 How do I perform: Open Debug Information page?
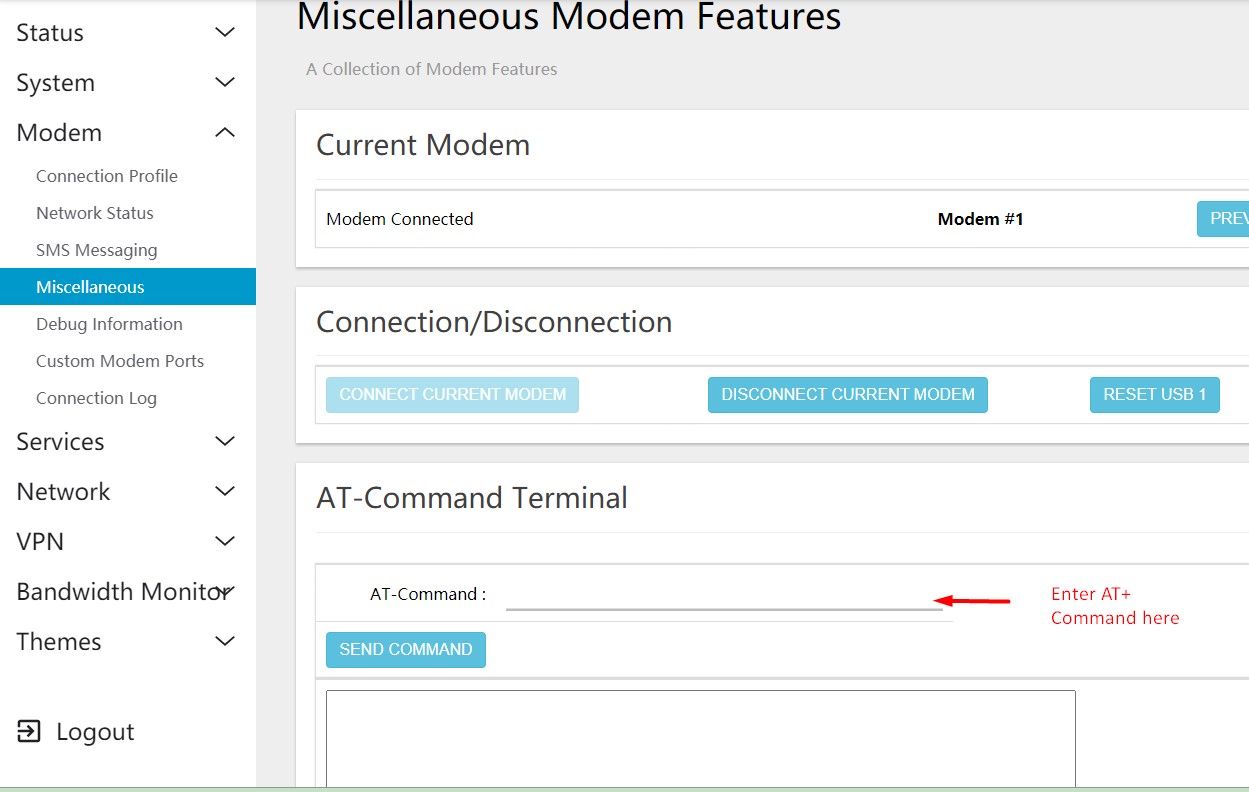coord(109,324)
